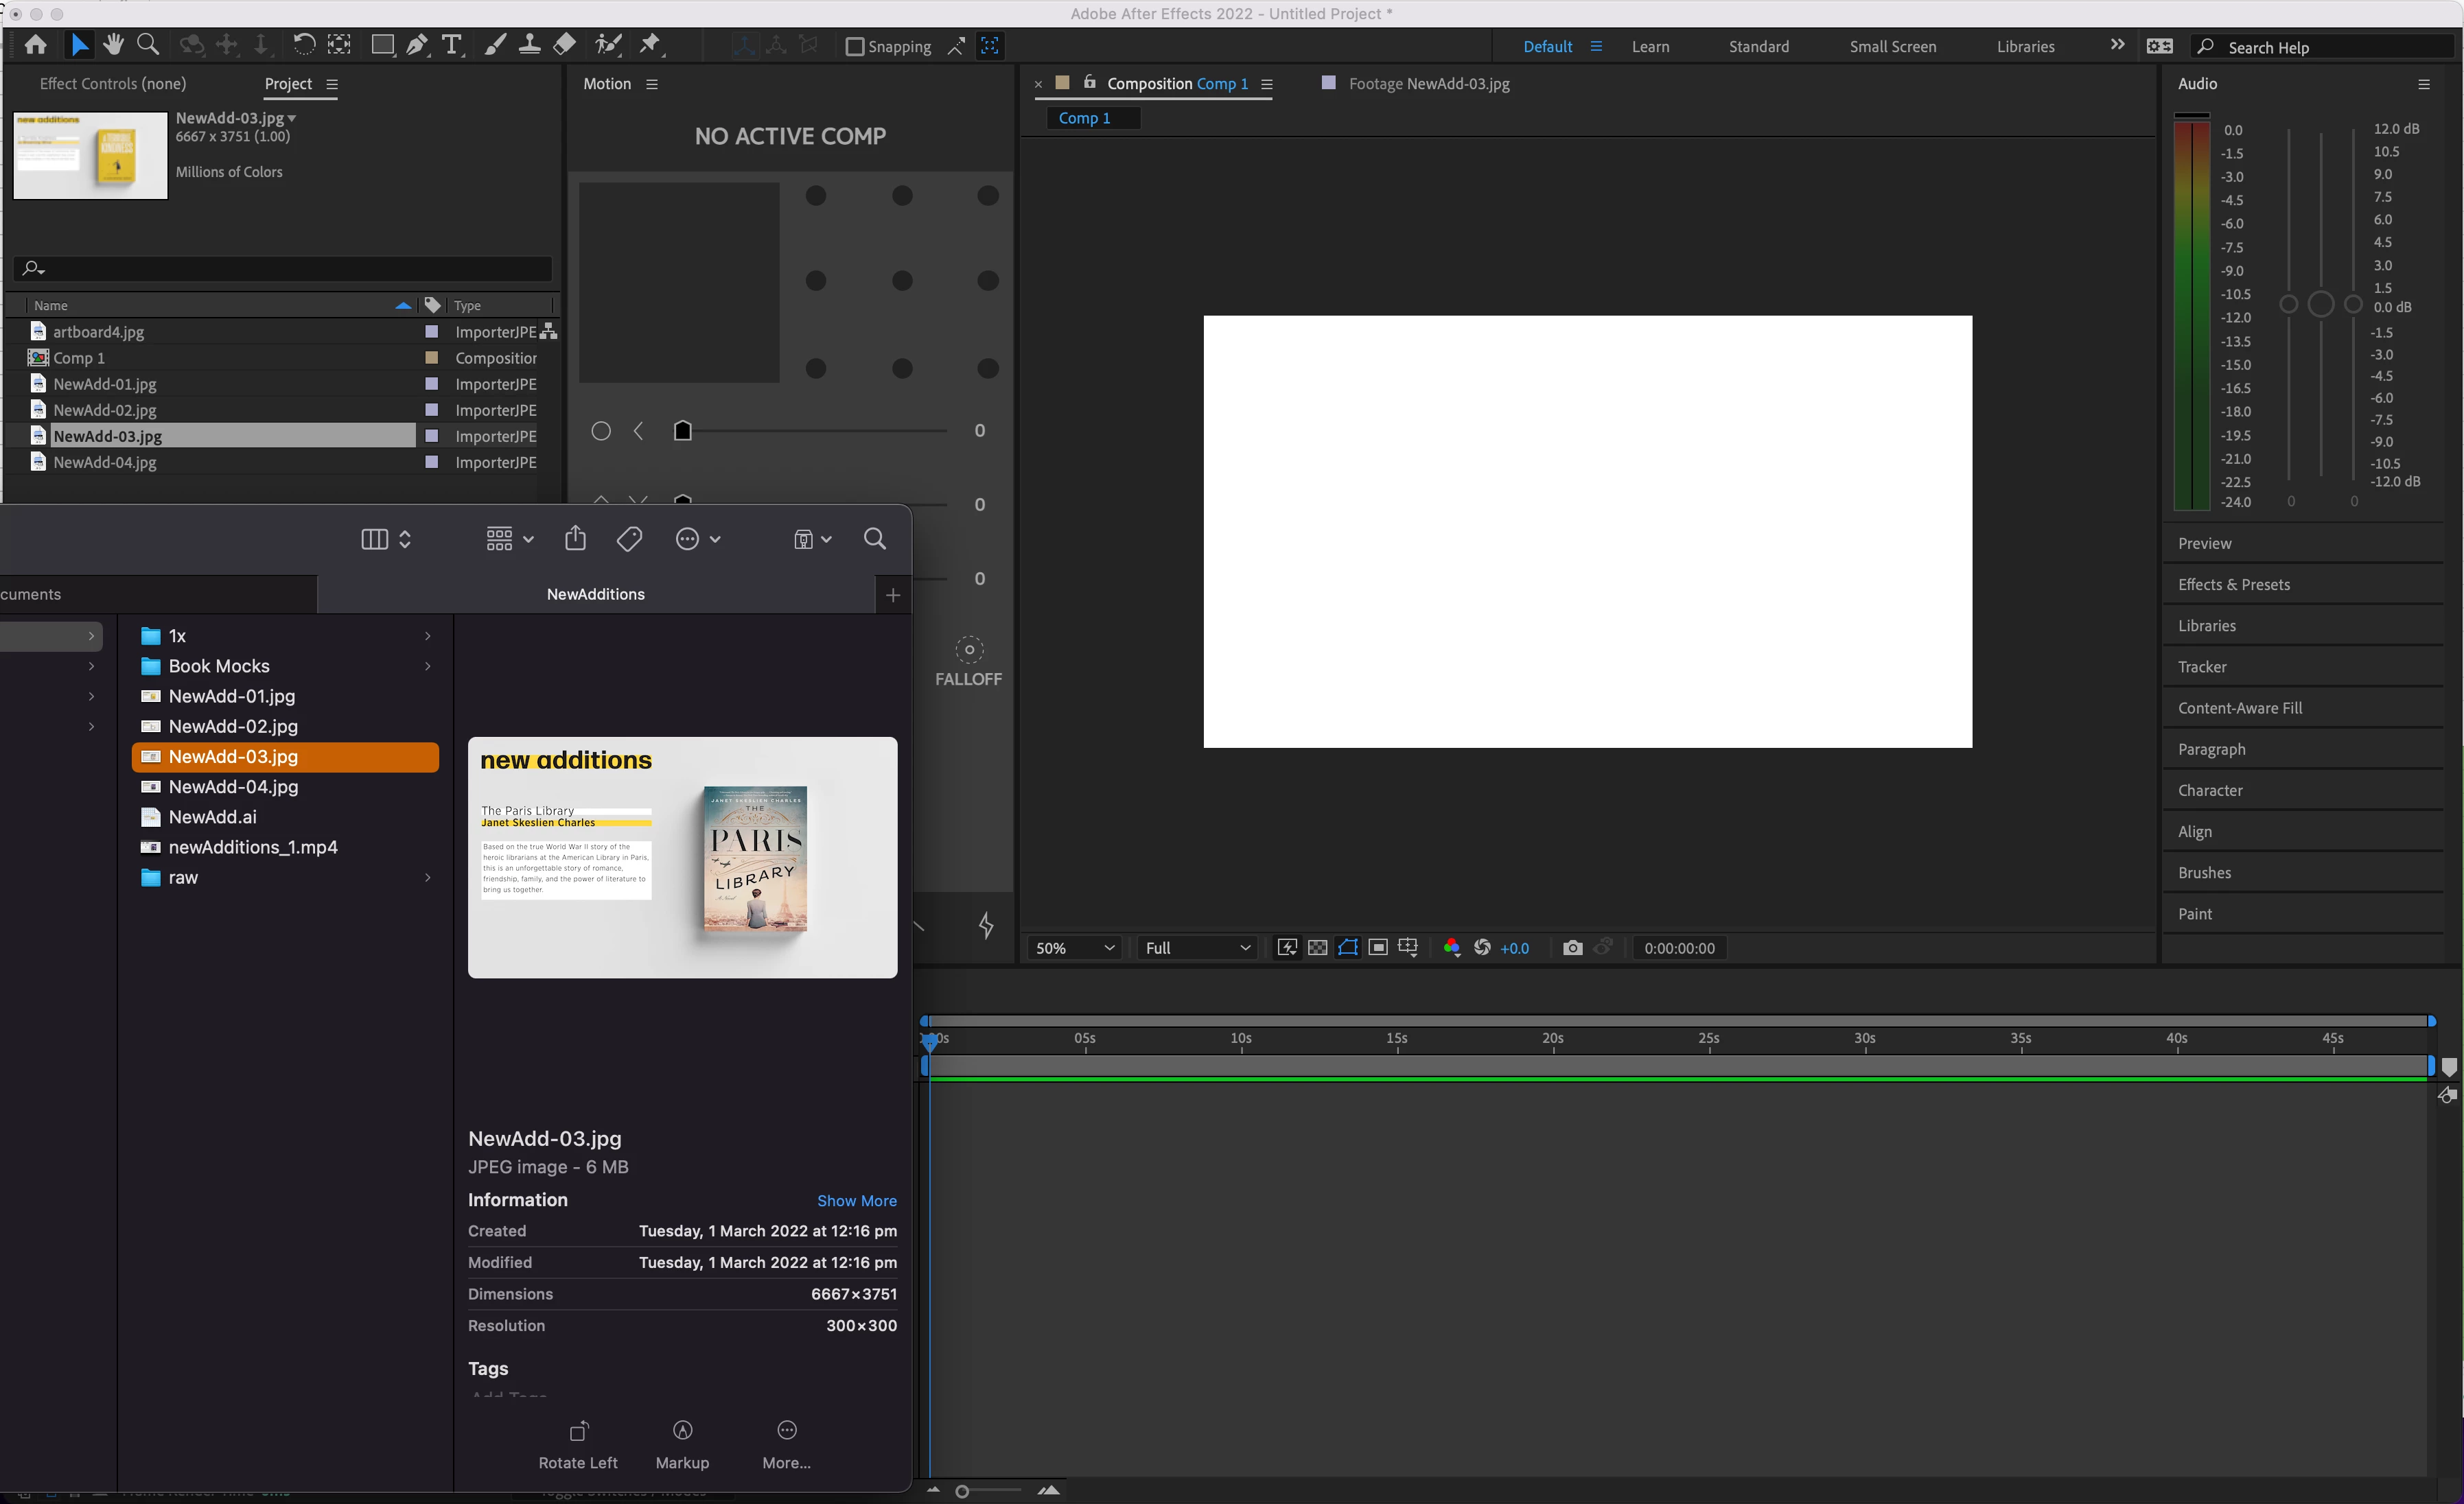Open the Full resolution dropdown

point(1197,947)
